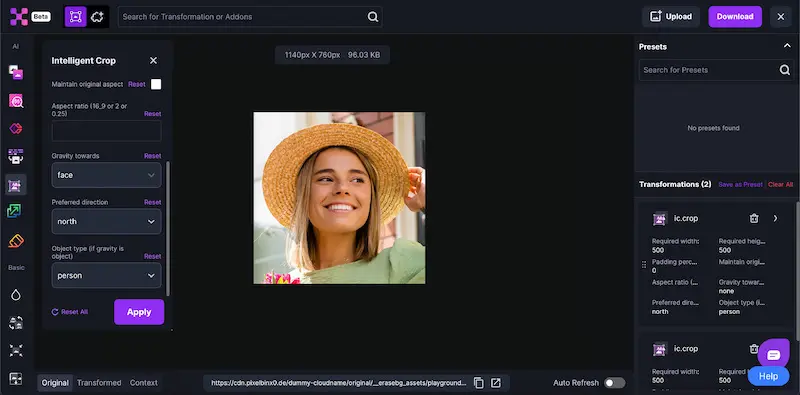Click the No presets found message
The height and width of the screenshot is (395, 800).
(713, 128)
